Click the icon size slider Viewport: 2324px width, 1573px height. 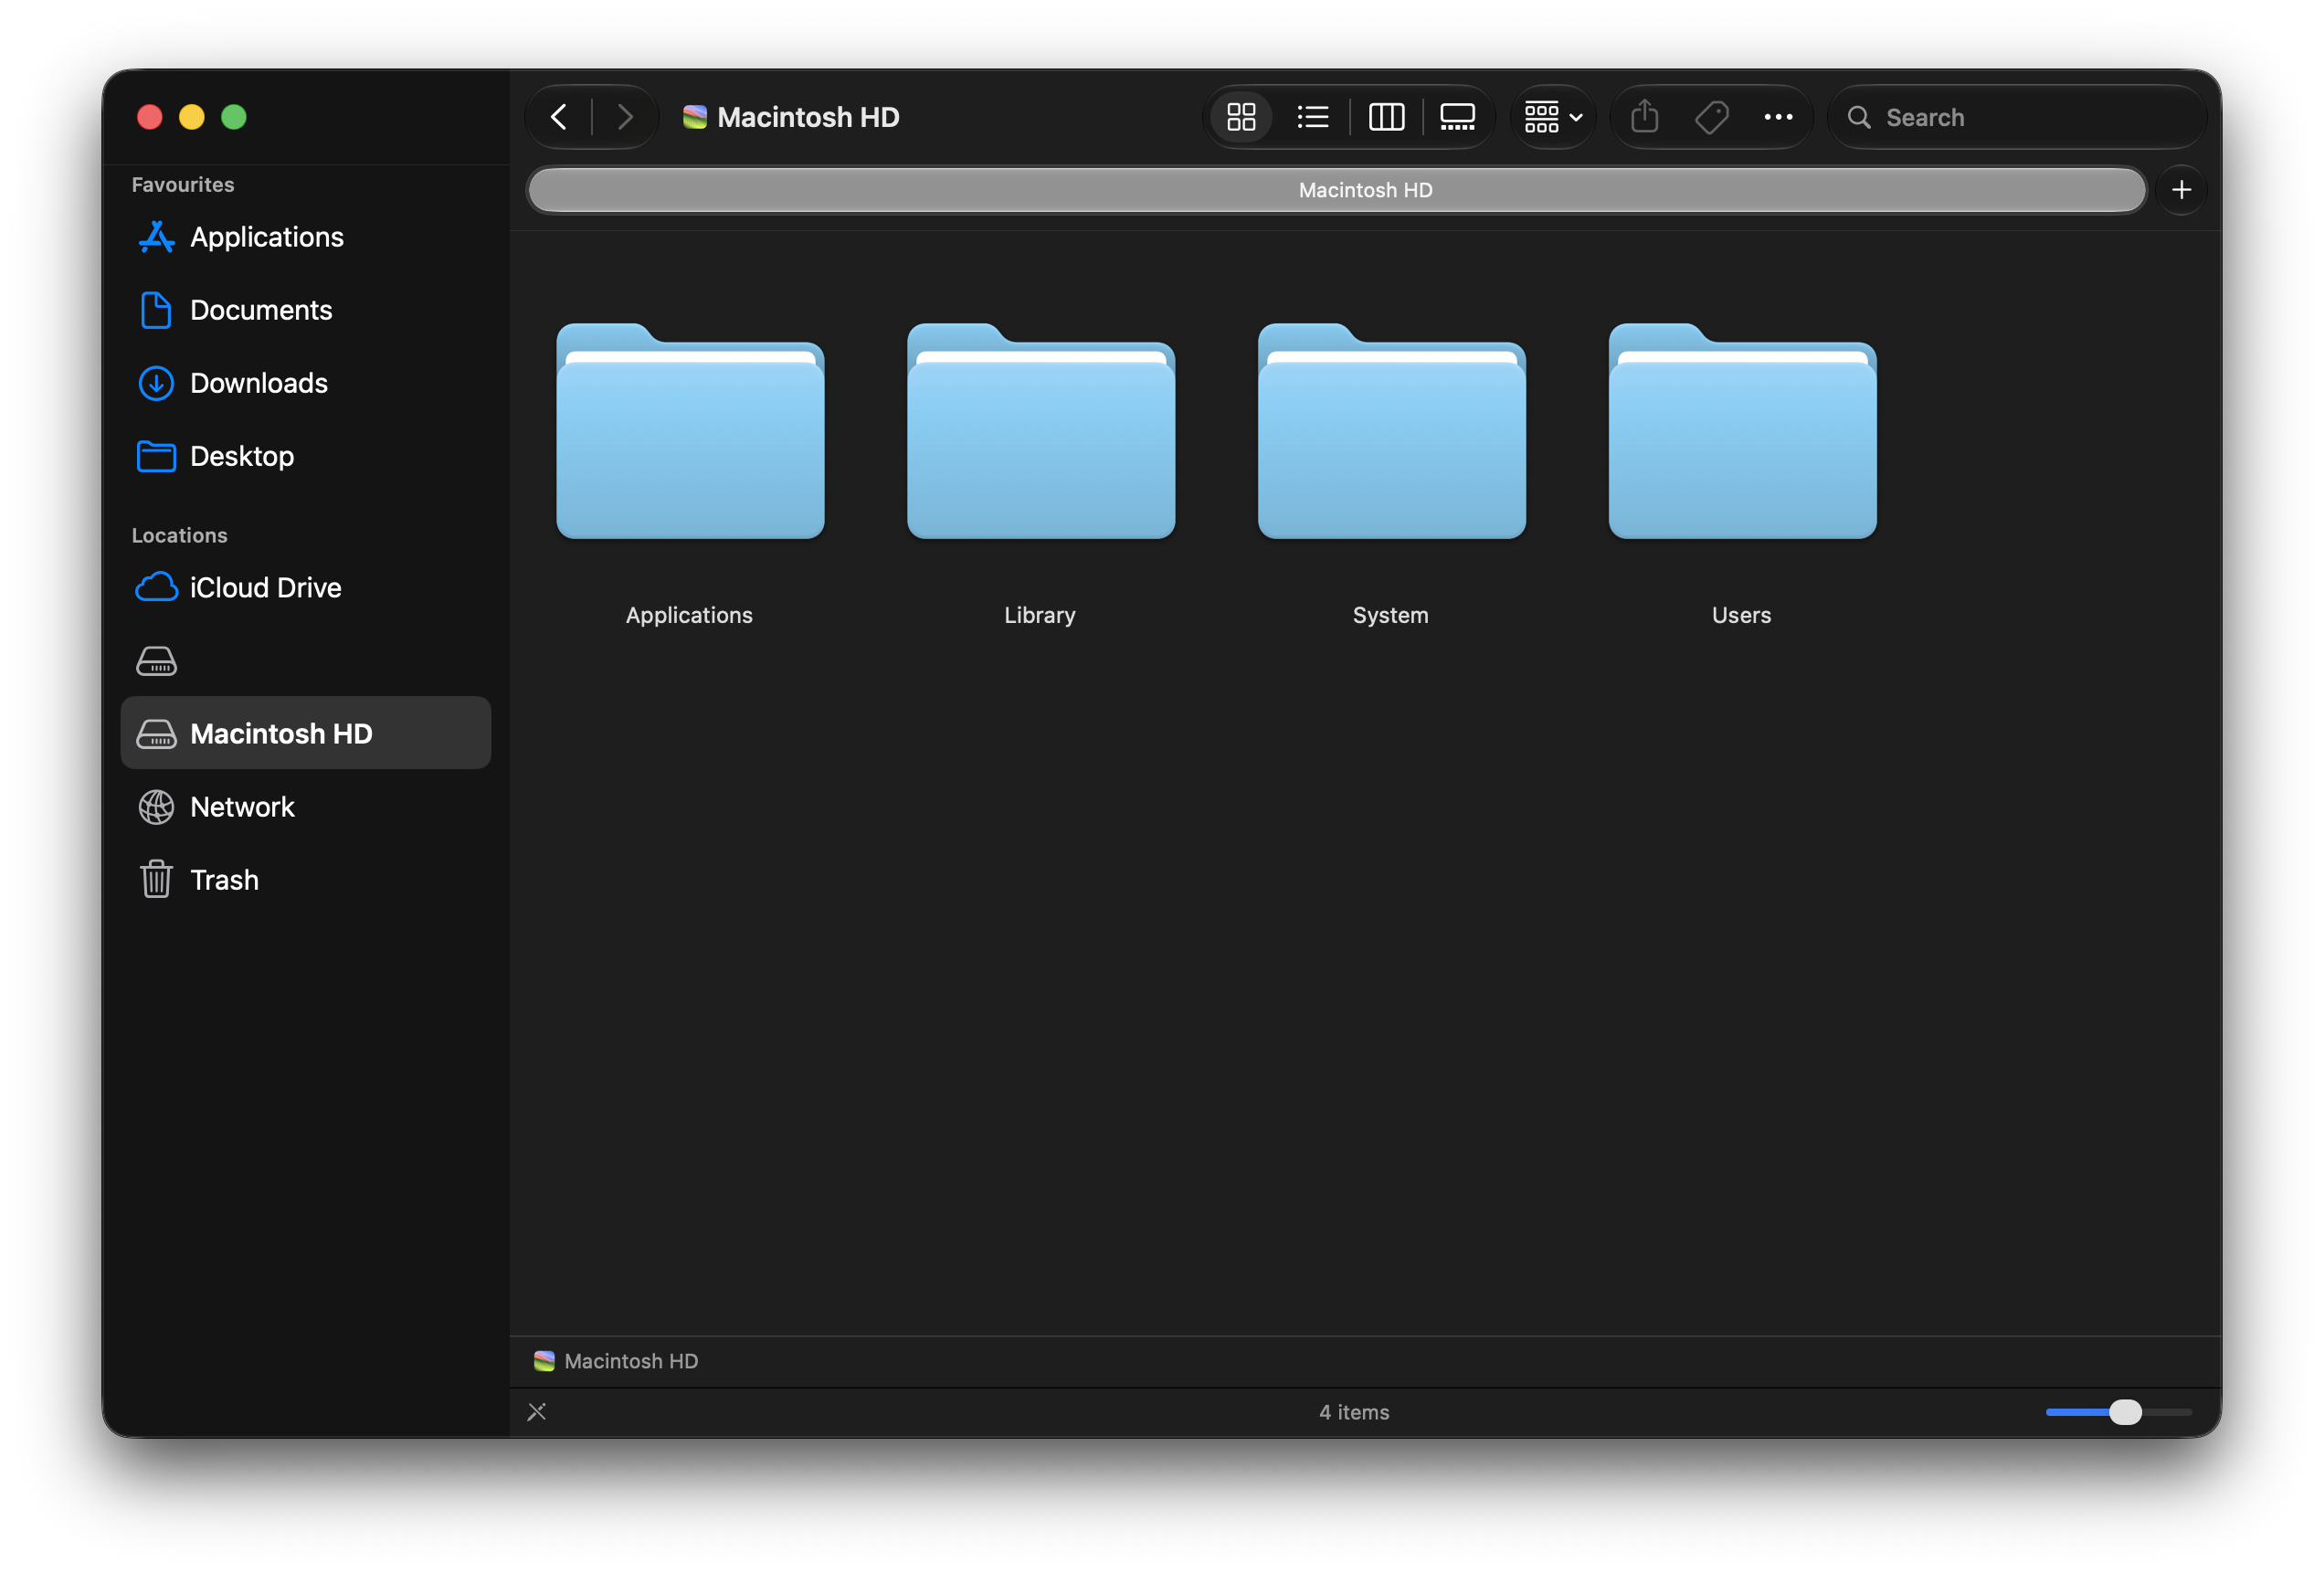tap(2118, 1412)
